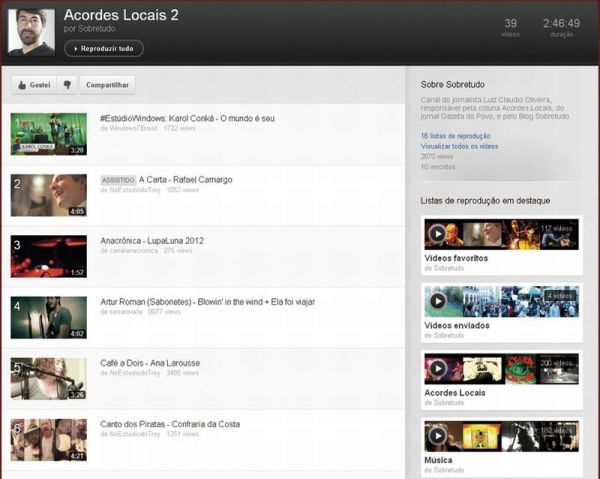Click the Gostei thumbs-up button
600x479 pixels.
34,85
